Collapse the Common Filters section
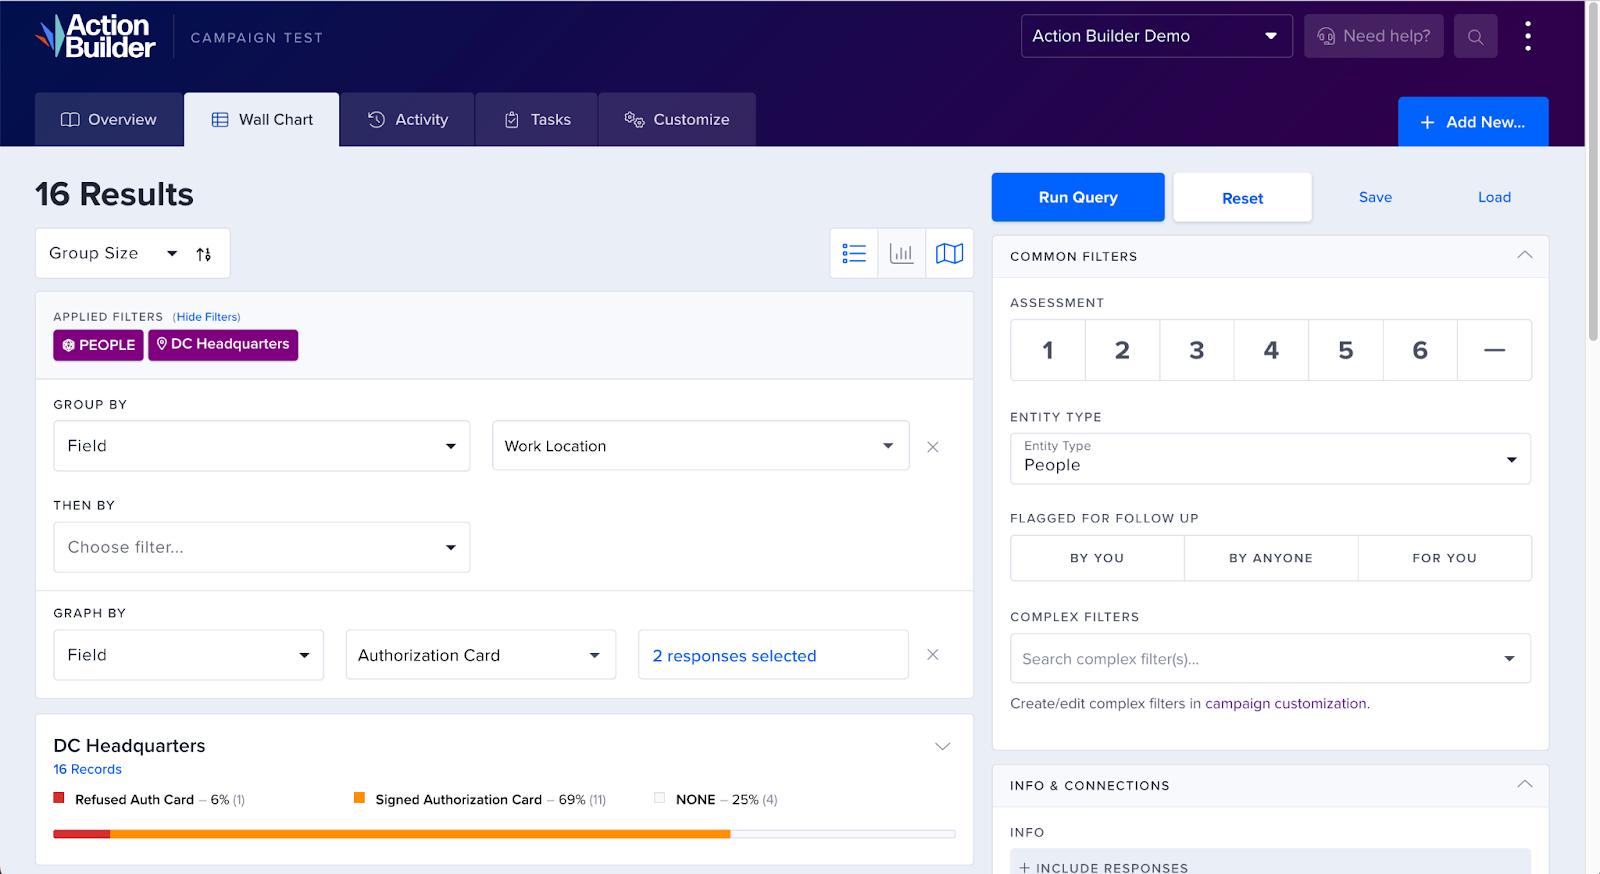1600x874 pixels. [x=1524, y=256]
